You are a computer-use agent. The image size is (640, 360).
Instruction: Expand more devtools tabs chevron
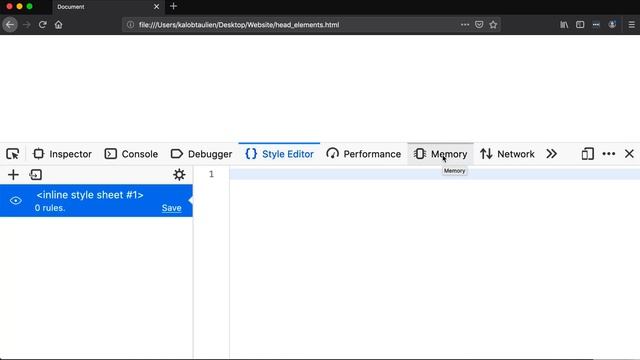(x=551, y=154)
